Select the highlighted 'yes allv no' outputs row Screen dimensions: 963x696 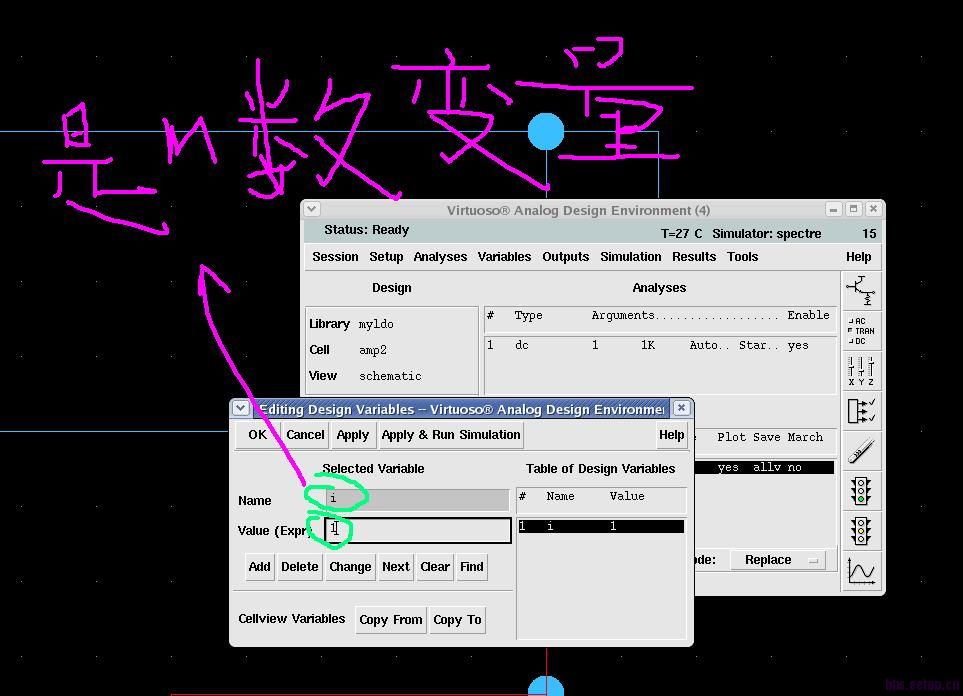point(764,467)
